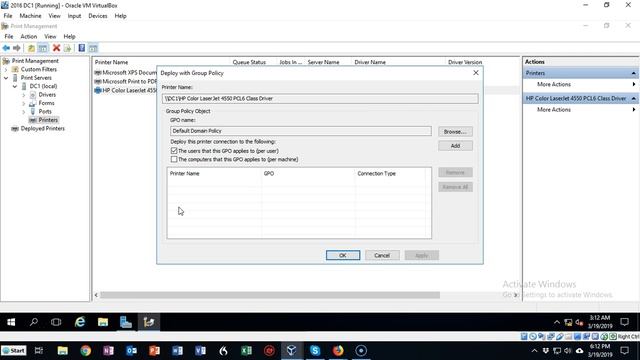Open the VirtualBox Machine menu

tap(30, 16)
